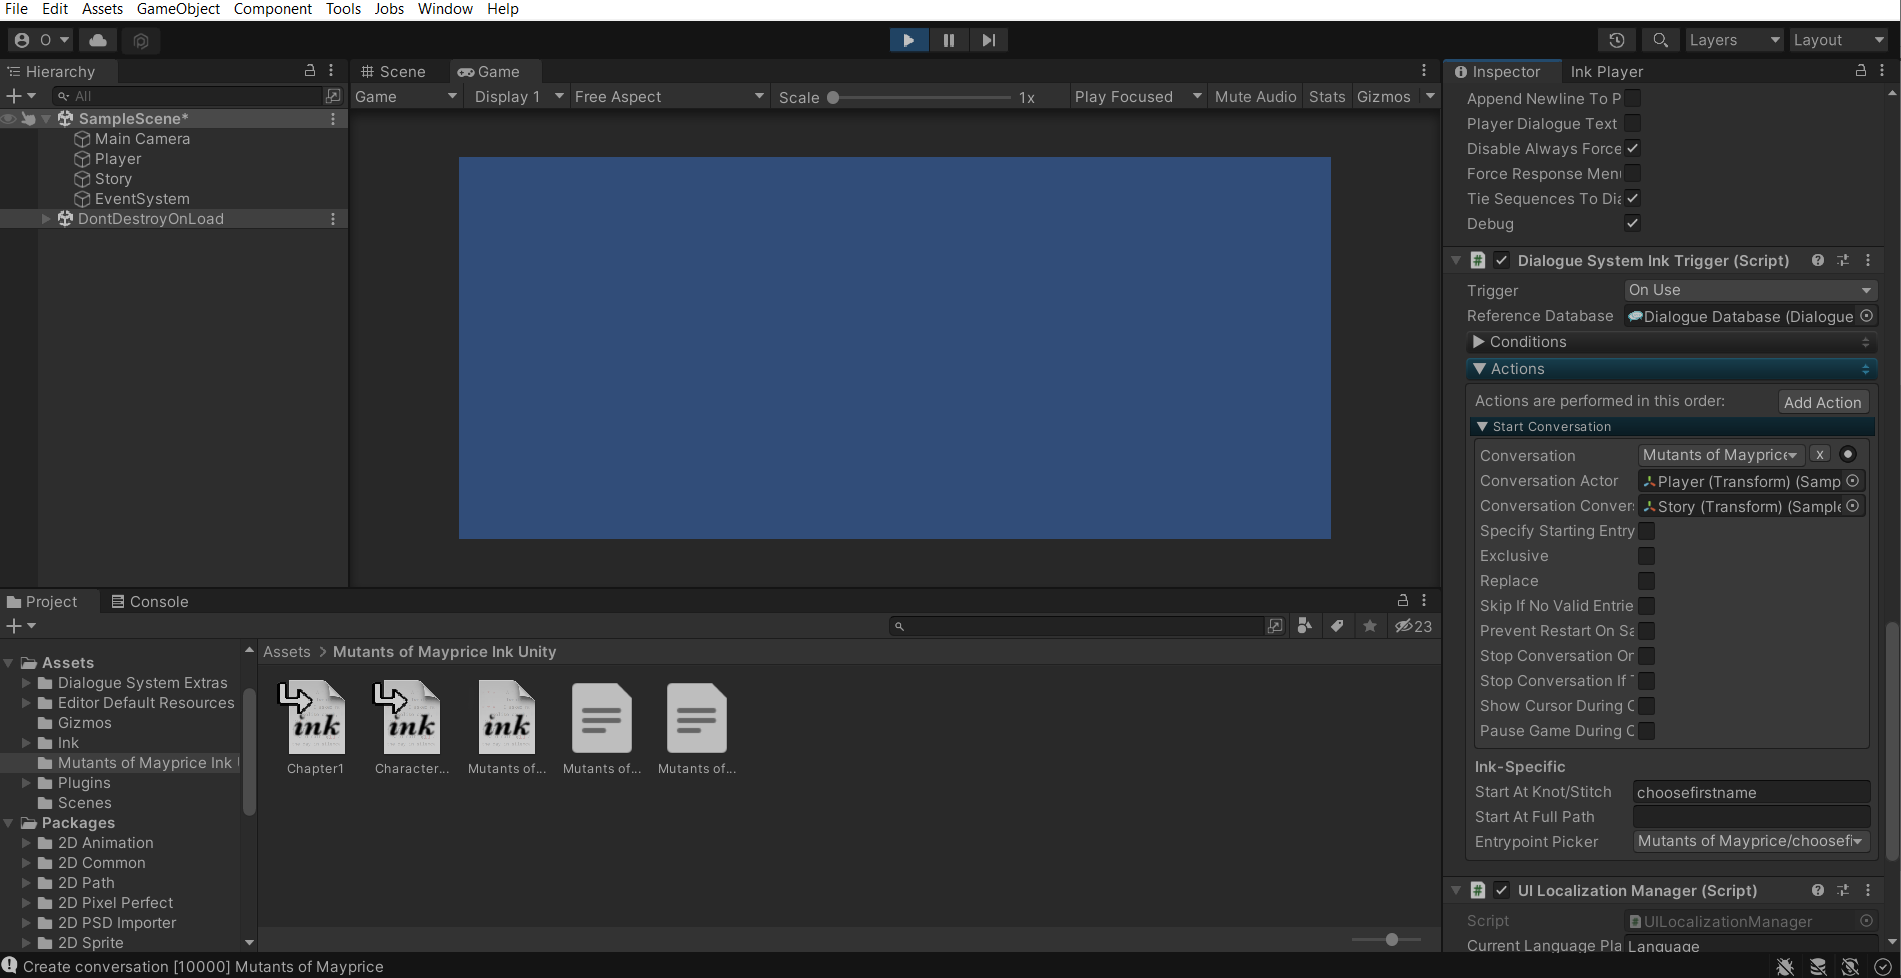The image size is (1901, 978).
Task: Enable the Exclusive checkbox
Action: pyautogui.click(x=1646, y=556)
